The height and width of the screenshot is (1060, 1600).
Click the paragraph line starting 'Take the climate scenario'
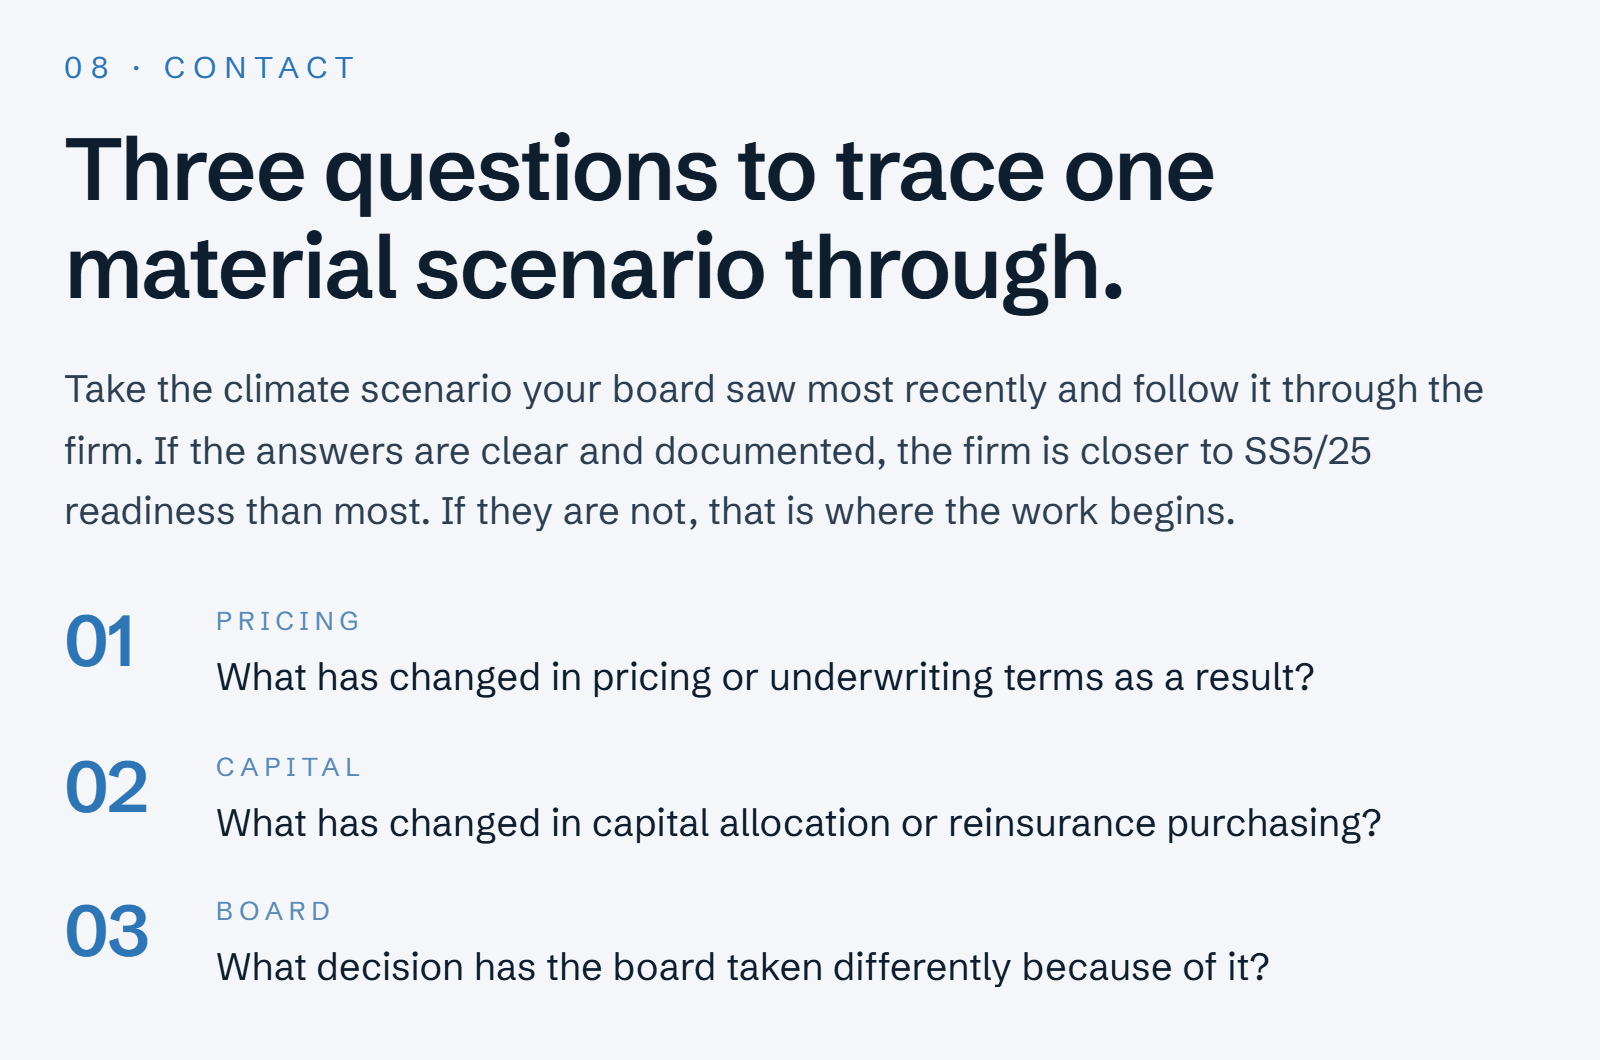774,390
